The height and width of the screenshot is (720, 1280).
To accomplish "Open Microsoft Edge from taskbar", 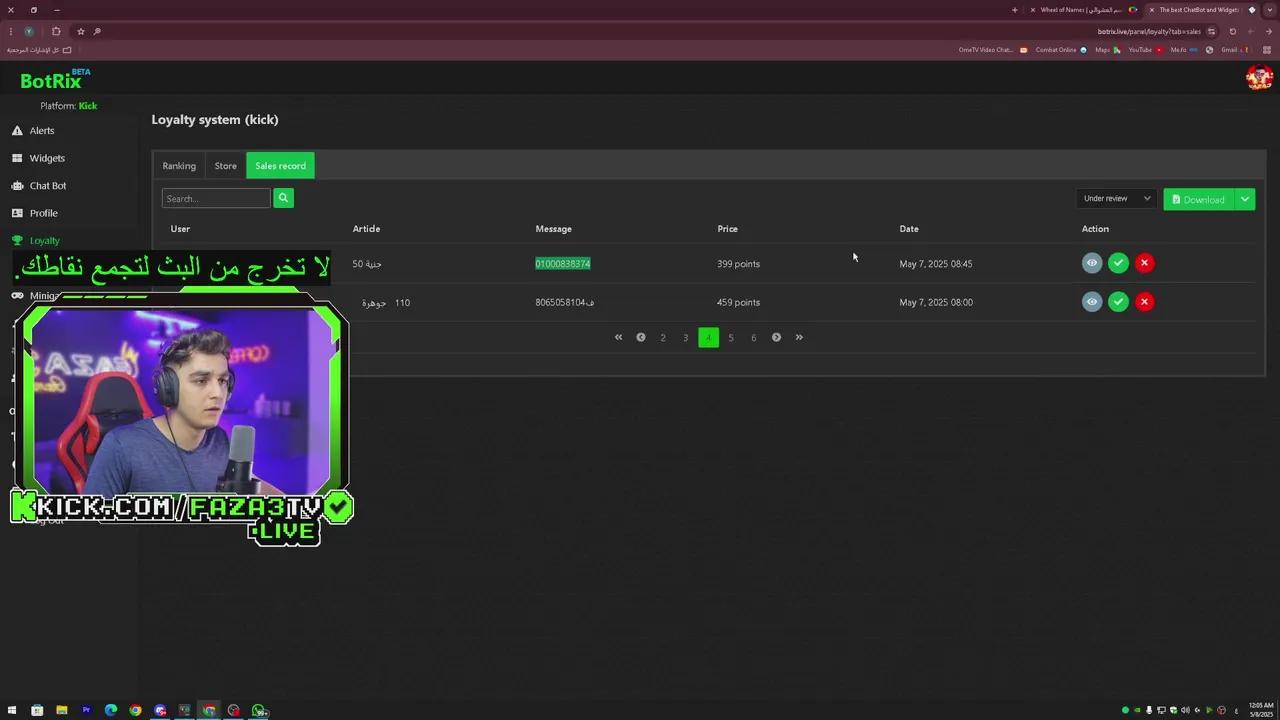I will coord(110,711).
